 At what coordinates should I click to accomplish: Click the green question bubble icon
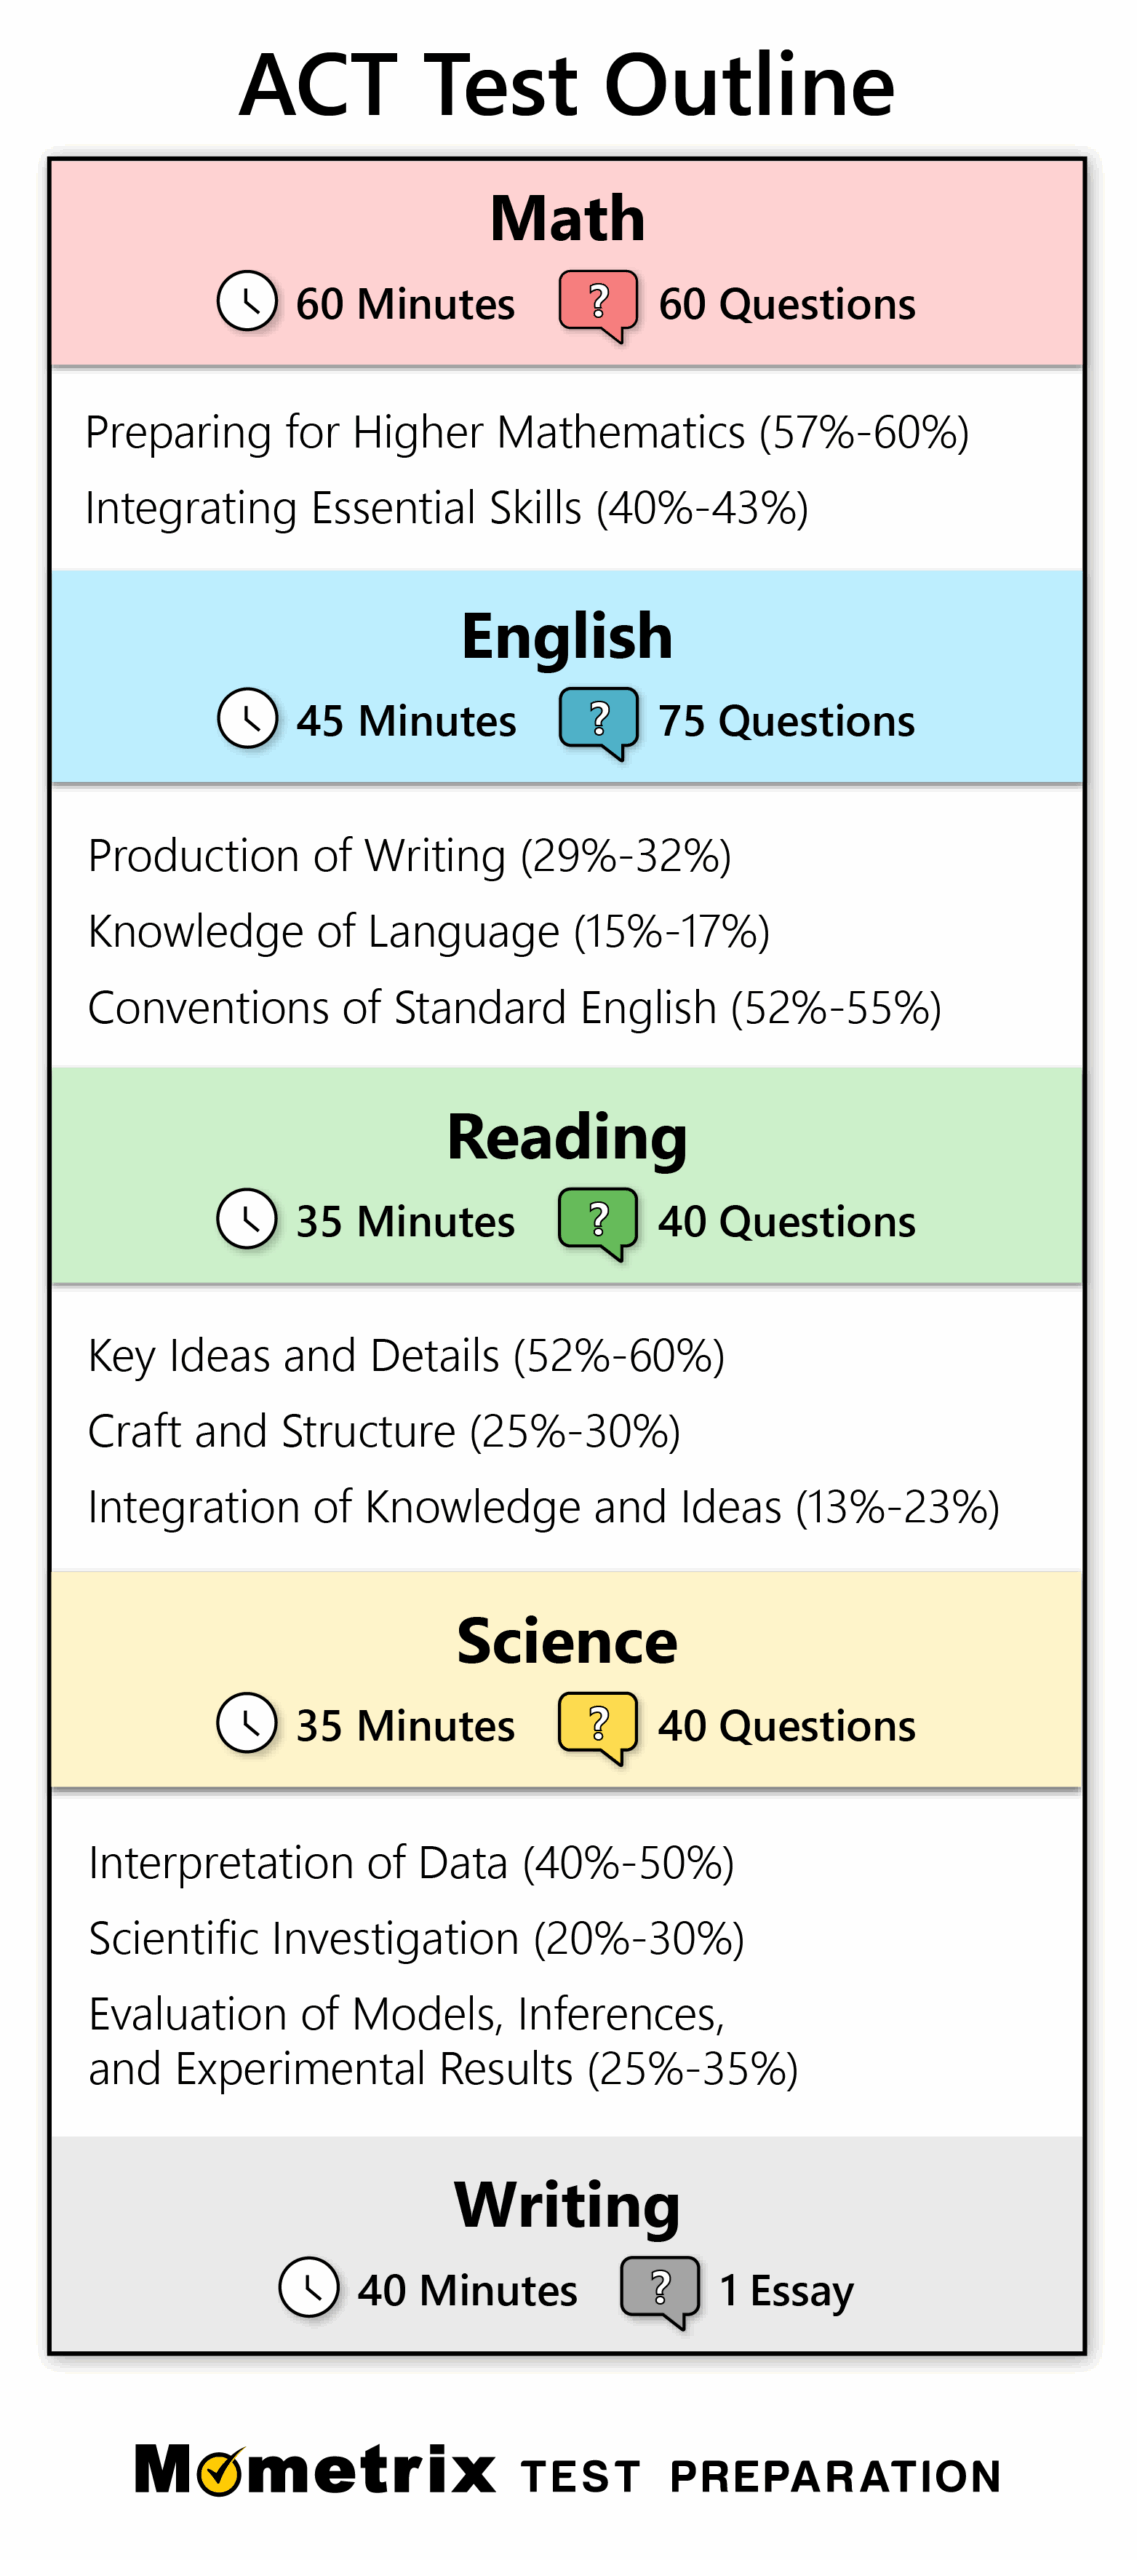(598, 1218)
